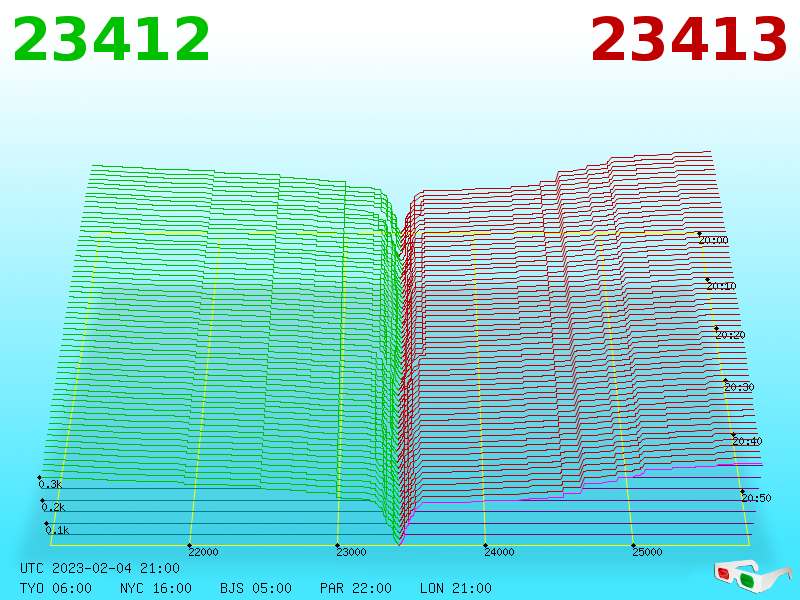Viewport: 800px width, 600px height.
Task: Click the NYC 16:00 New York time
Action: tap(156, 588)
